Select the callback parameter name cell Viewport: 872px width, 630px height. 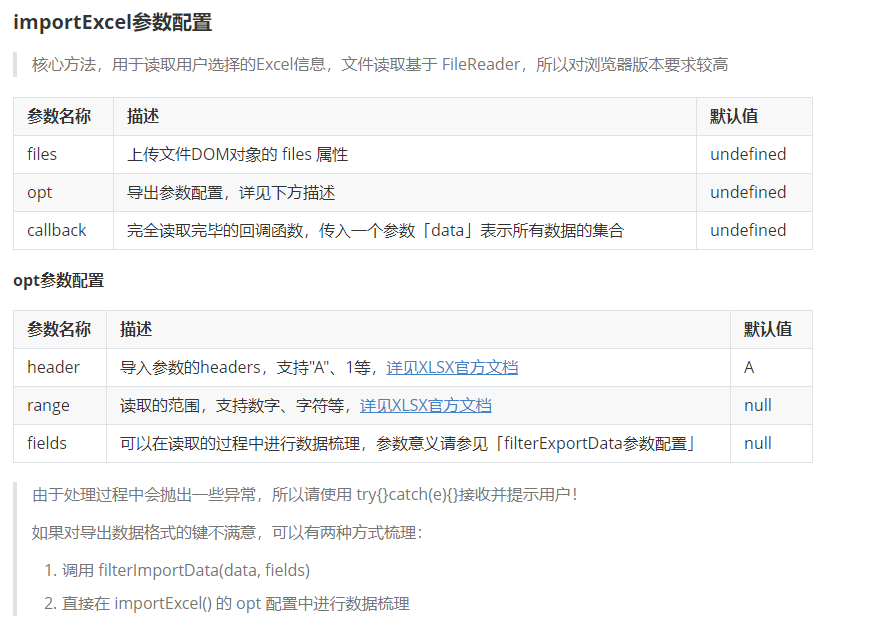click(x=57, y=230)
